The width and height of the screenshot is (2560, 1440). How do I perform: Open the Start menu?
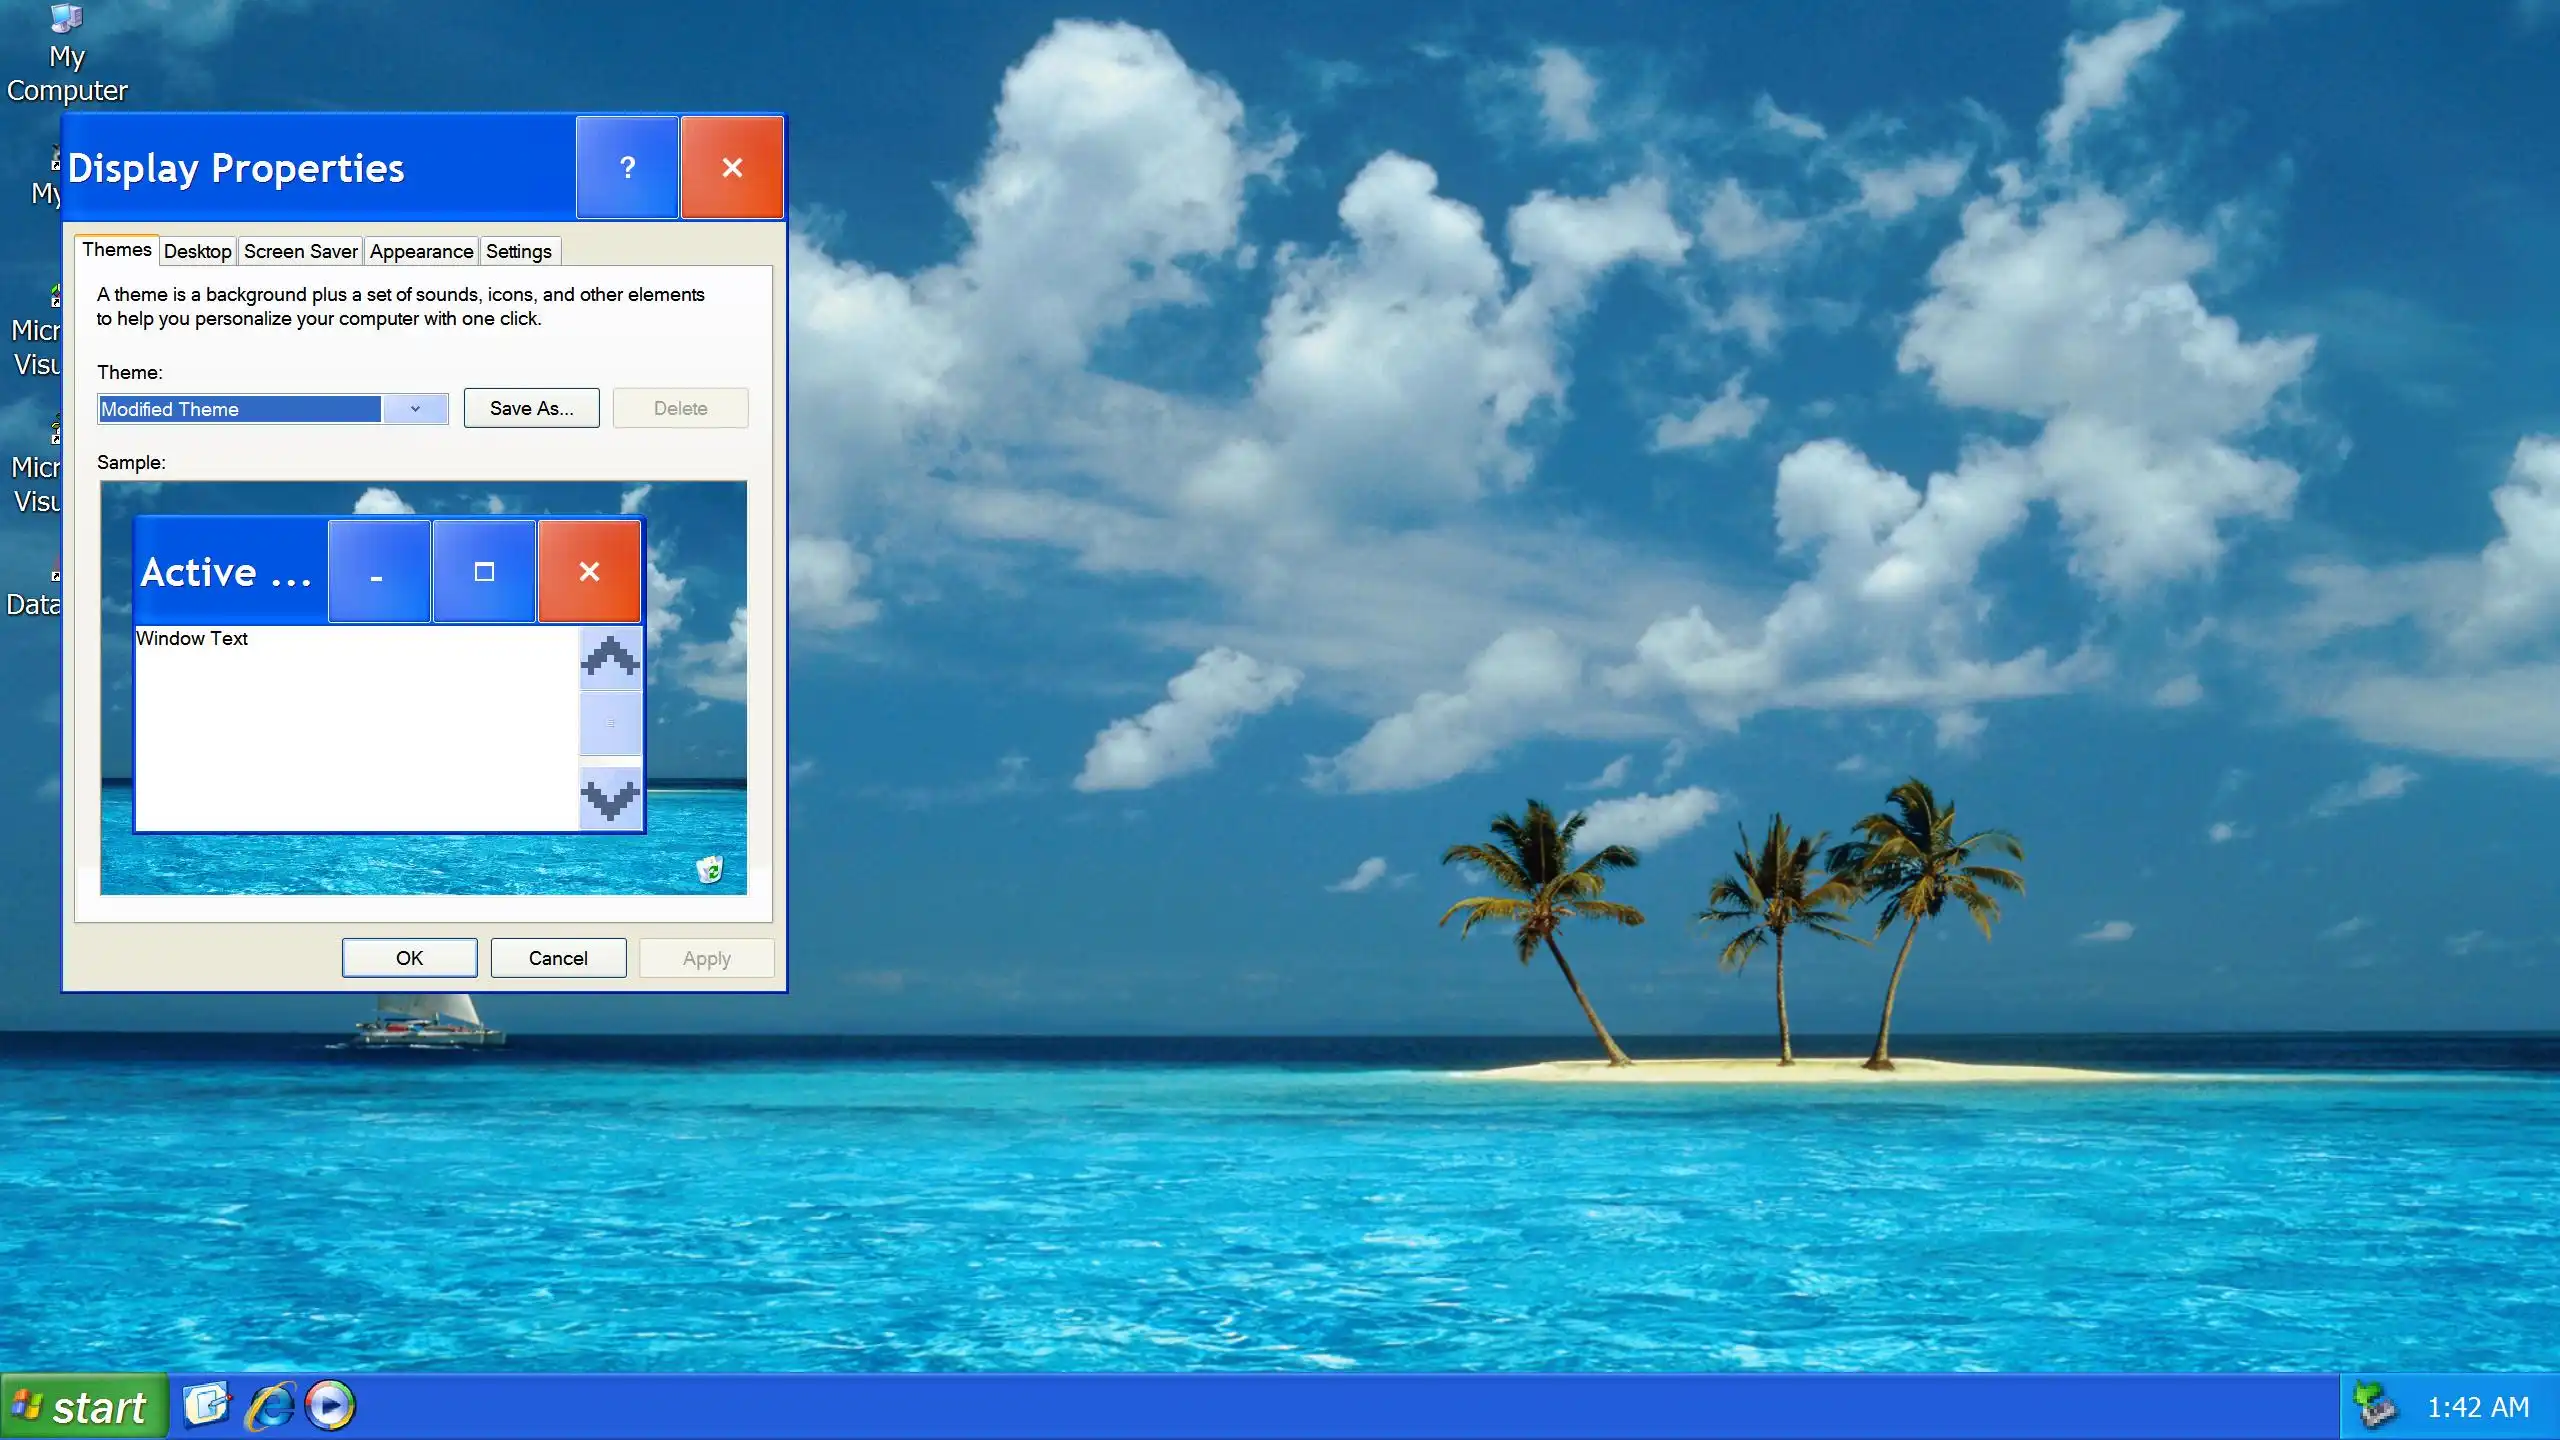coord(84,1407)
